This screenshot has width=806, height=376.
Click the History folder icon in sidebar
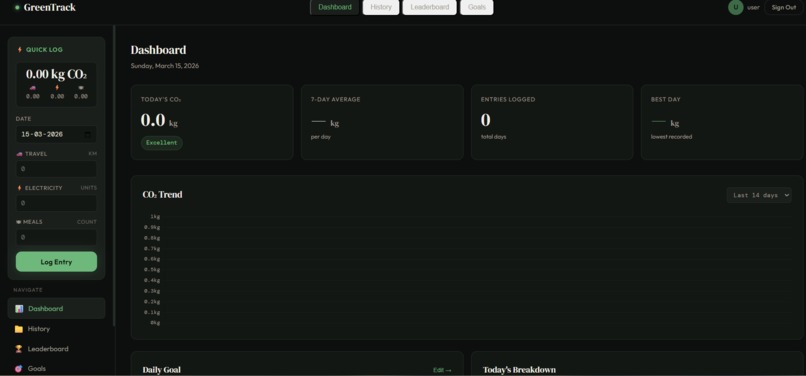point(19,329)
